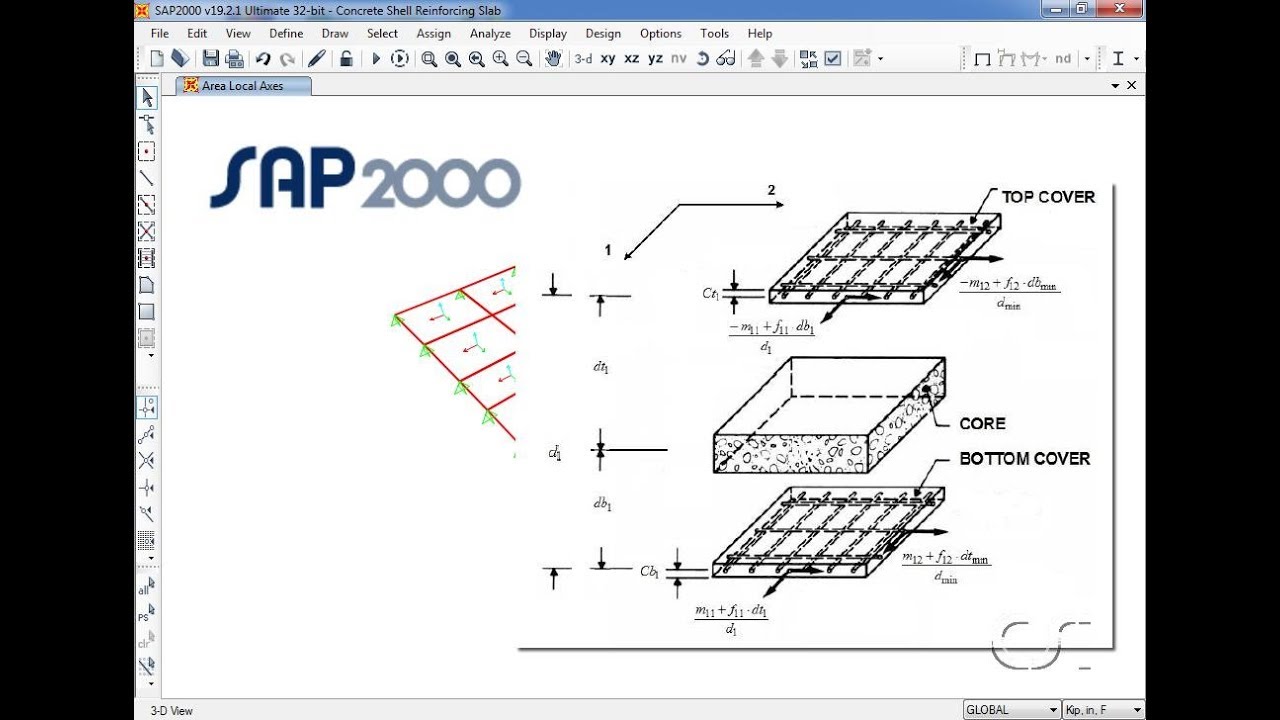Viewport: 1280px width, 720px height.
Task: Toggle the Lock/Unlock Model padlock
Action: coord(345,59)
